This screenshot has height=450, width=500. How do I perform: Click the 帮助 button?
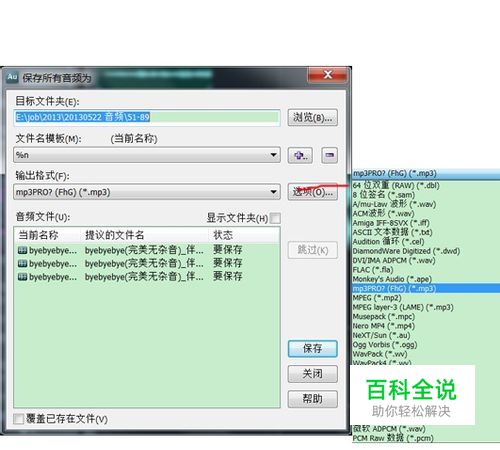point(313,399)
